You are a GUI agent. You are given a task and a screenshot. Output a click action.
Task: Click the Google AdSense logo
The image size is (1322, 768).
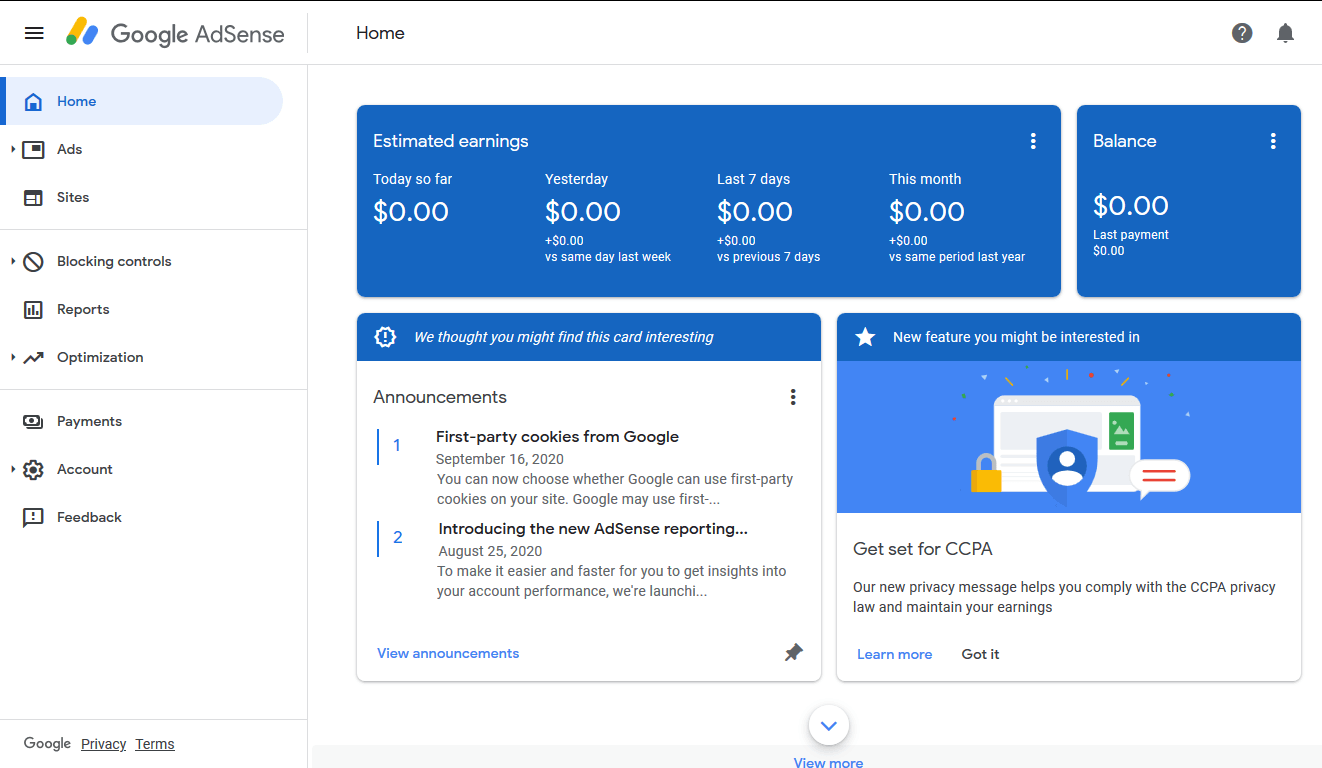[176, 33]
